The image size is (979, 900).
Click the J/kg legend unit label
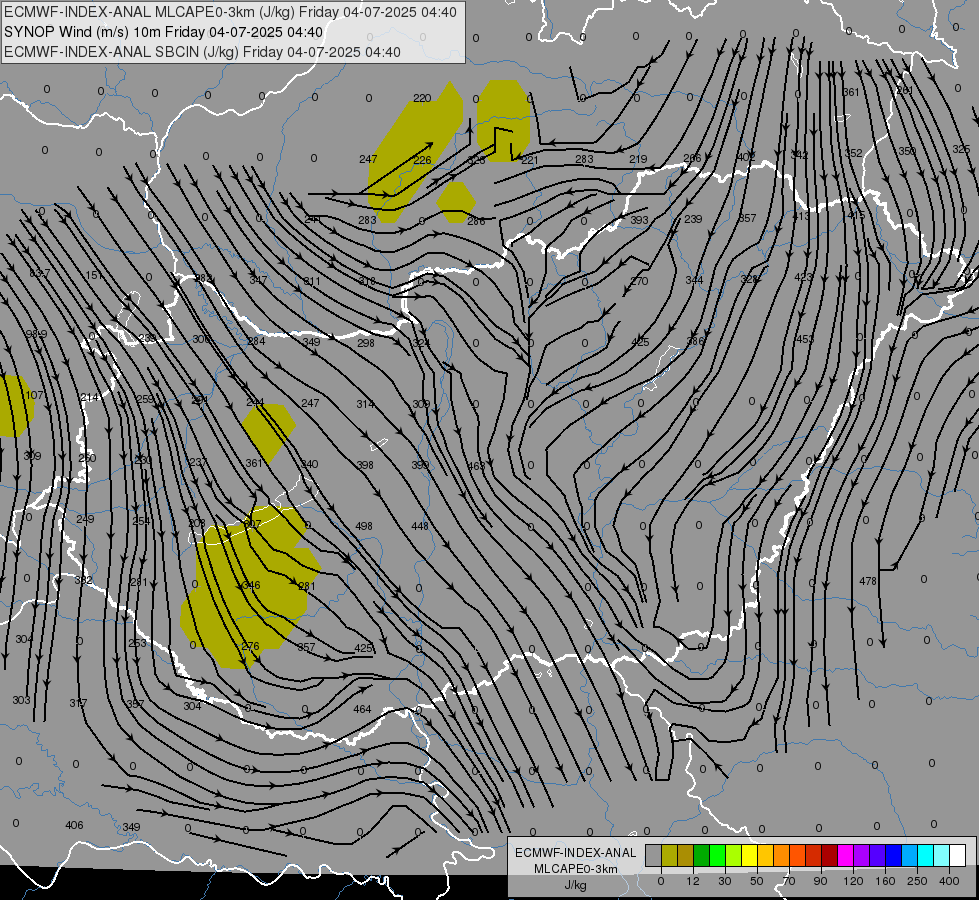coord(576,885)
